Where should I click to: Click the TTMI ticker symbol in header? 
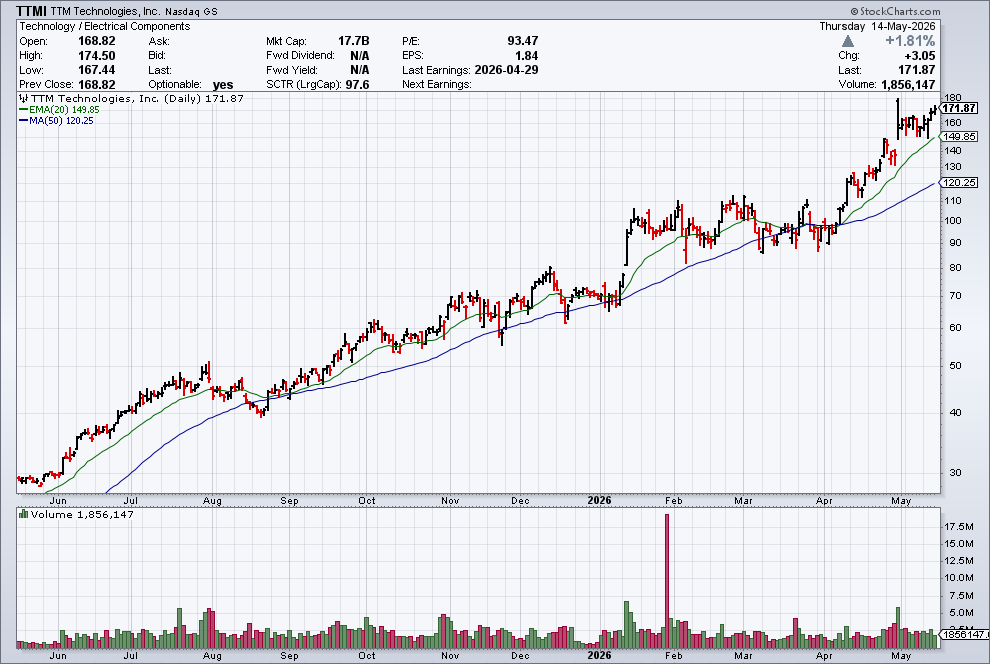pos(32,11)
